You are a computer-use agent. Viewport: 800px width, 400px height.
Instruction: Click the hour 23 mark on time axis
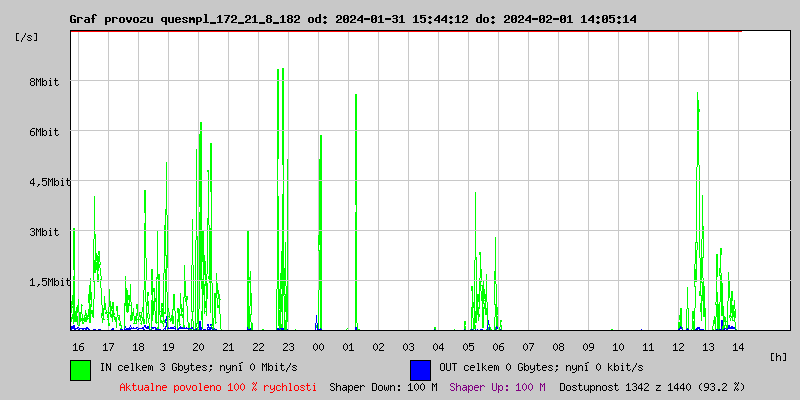click(288, 346)
